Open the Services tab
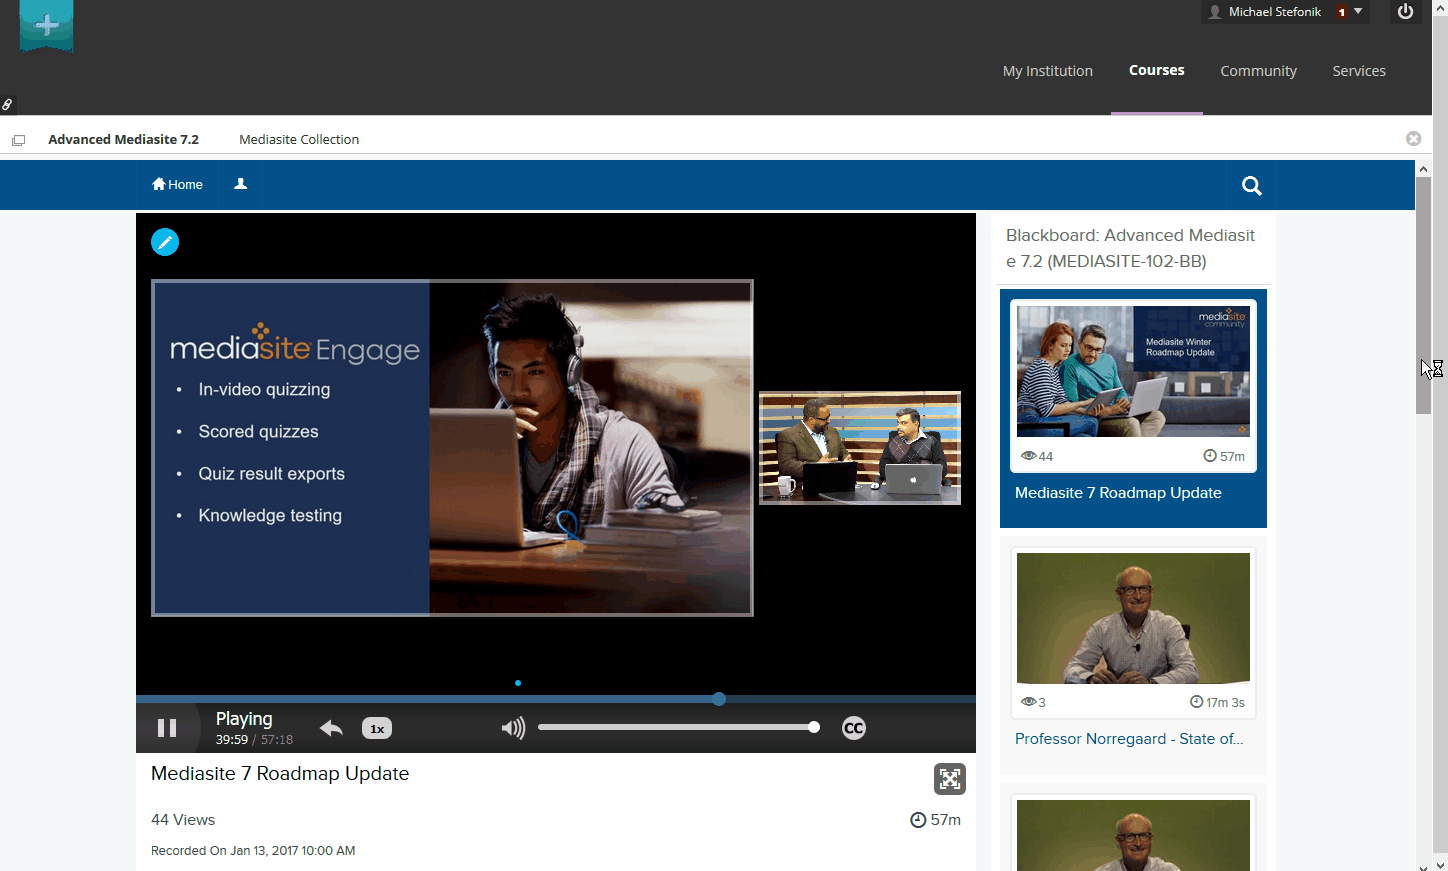 click(1359, 71)
